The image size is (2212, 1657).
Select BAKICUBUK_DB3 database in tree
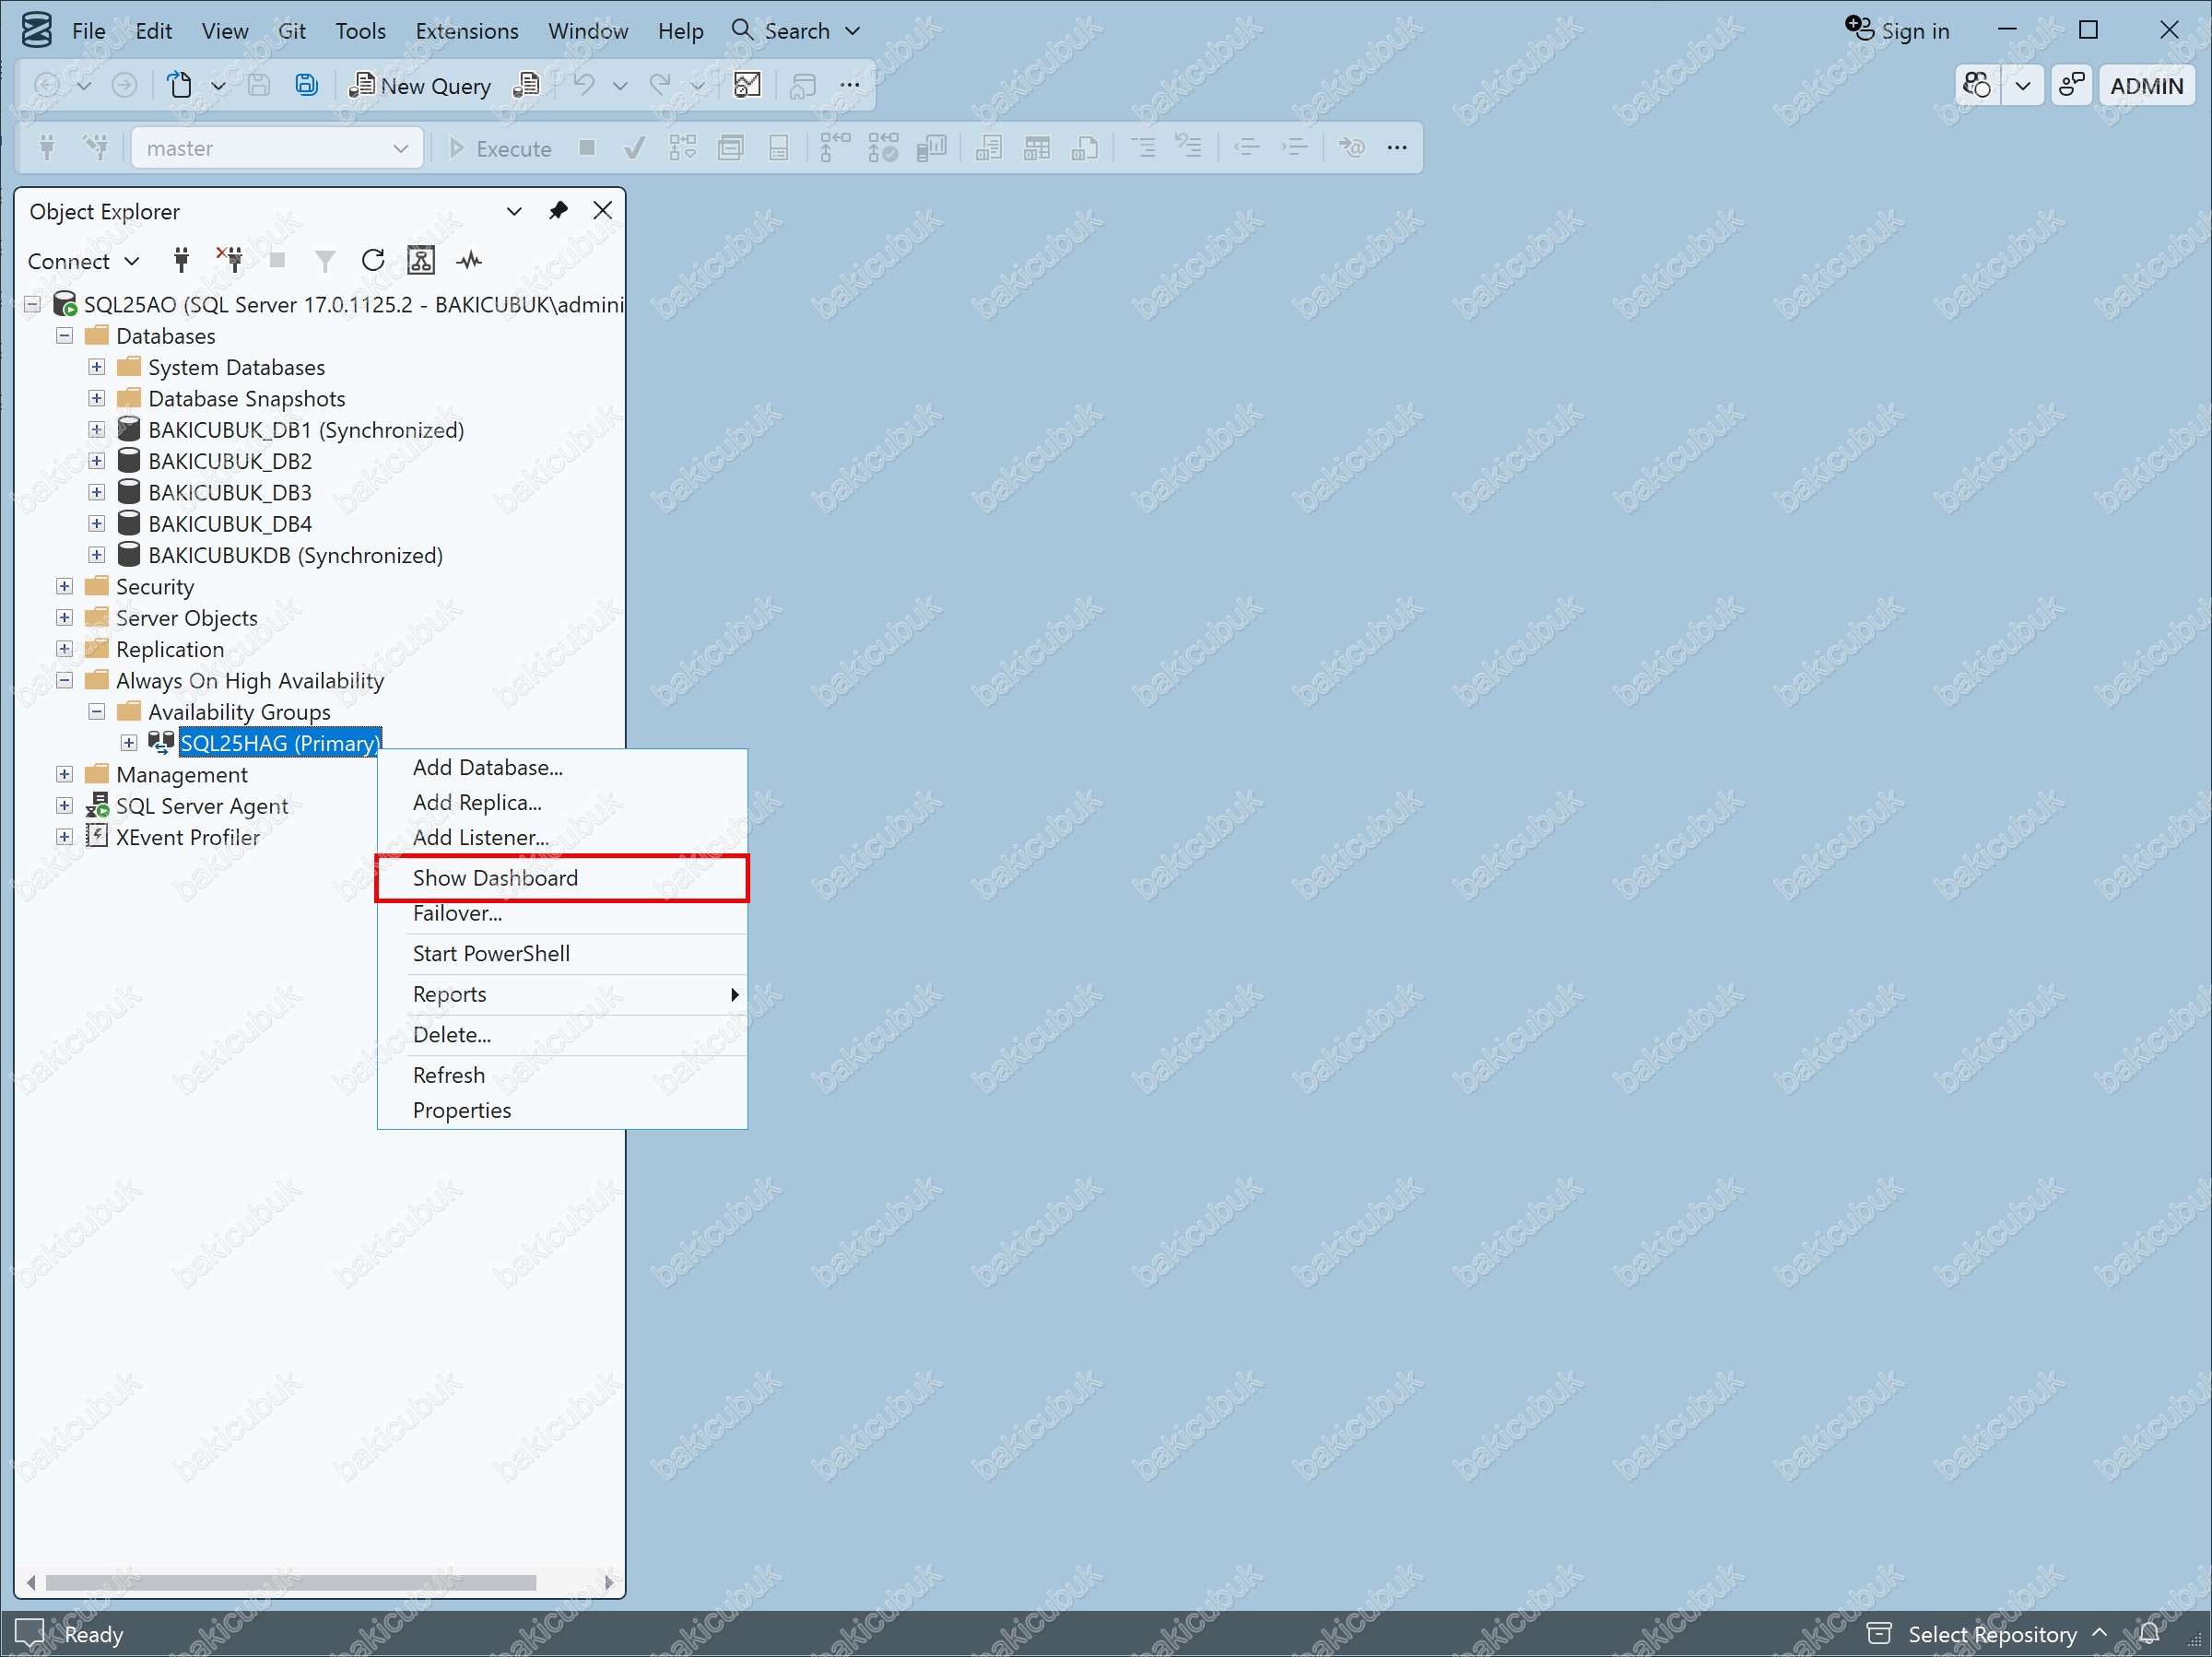[230, 492]
